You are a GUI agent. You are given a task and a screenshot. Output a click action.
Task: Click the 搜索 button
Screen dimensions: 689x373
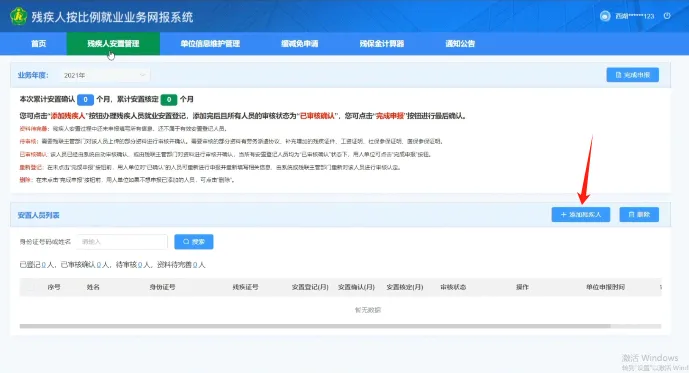[194, 242]
